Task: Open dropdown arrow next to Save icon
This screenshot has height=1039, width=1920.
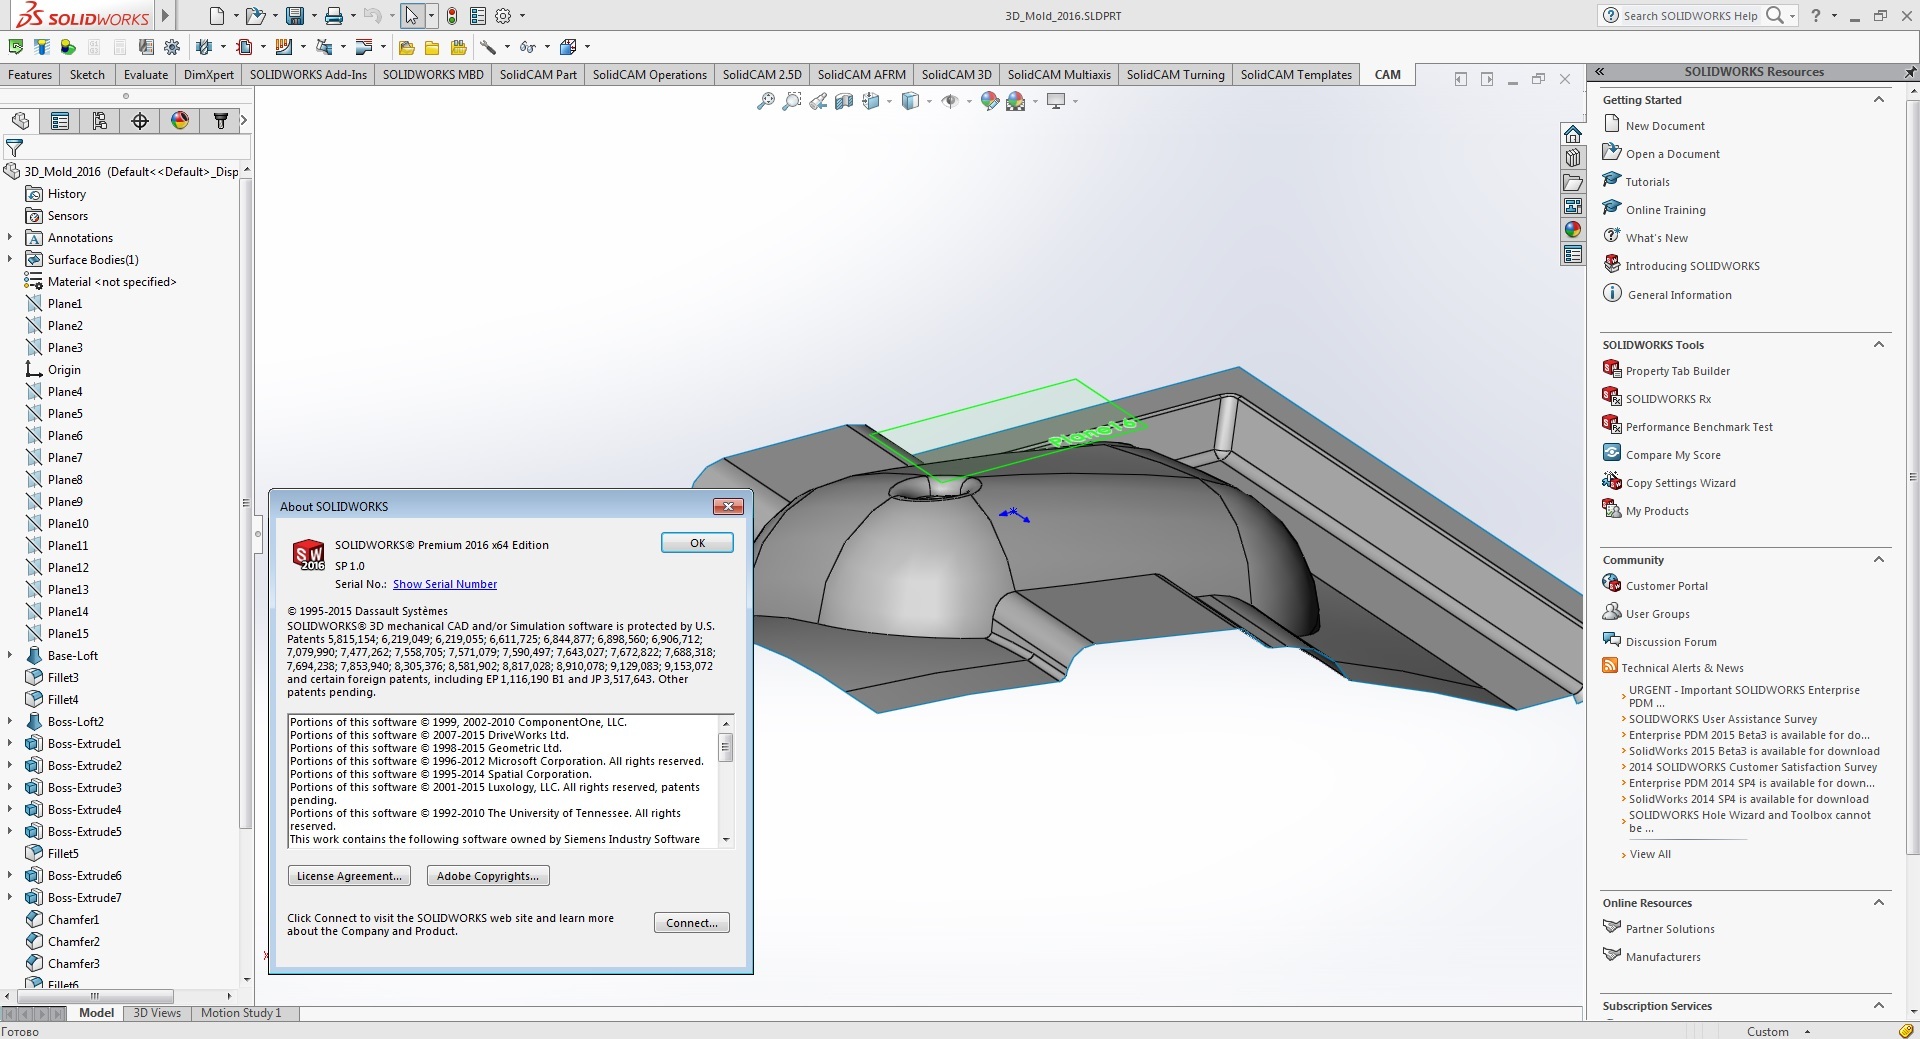Action: pyautogui.click(x=314, y=16)
